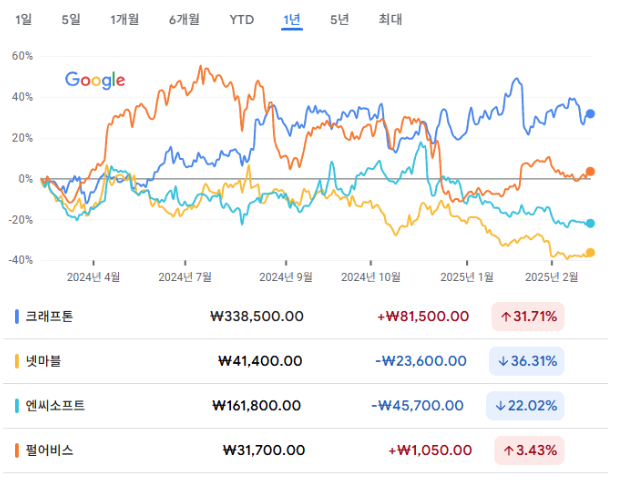626x487 pixels.
Task: Click the ↓22.02% change badge
Action: pyautogui.click(x=525, y=406)
